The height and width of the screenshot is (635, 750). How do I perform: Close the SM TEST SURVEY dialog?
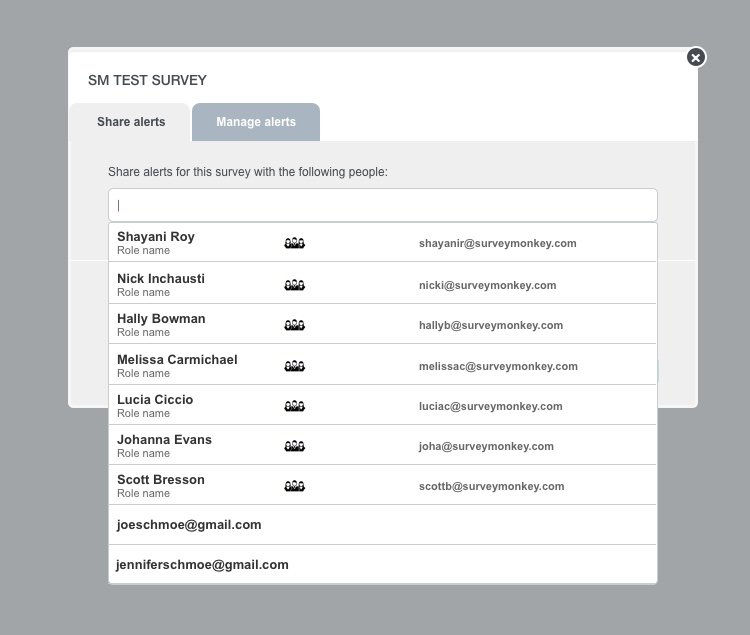696,57
